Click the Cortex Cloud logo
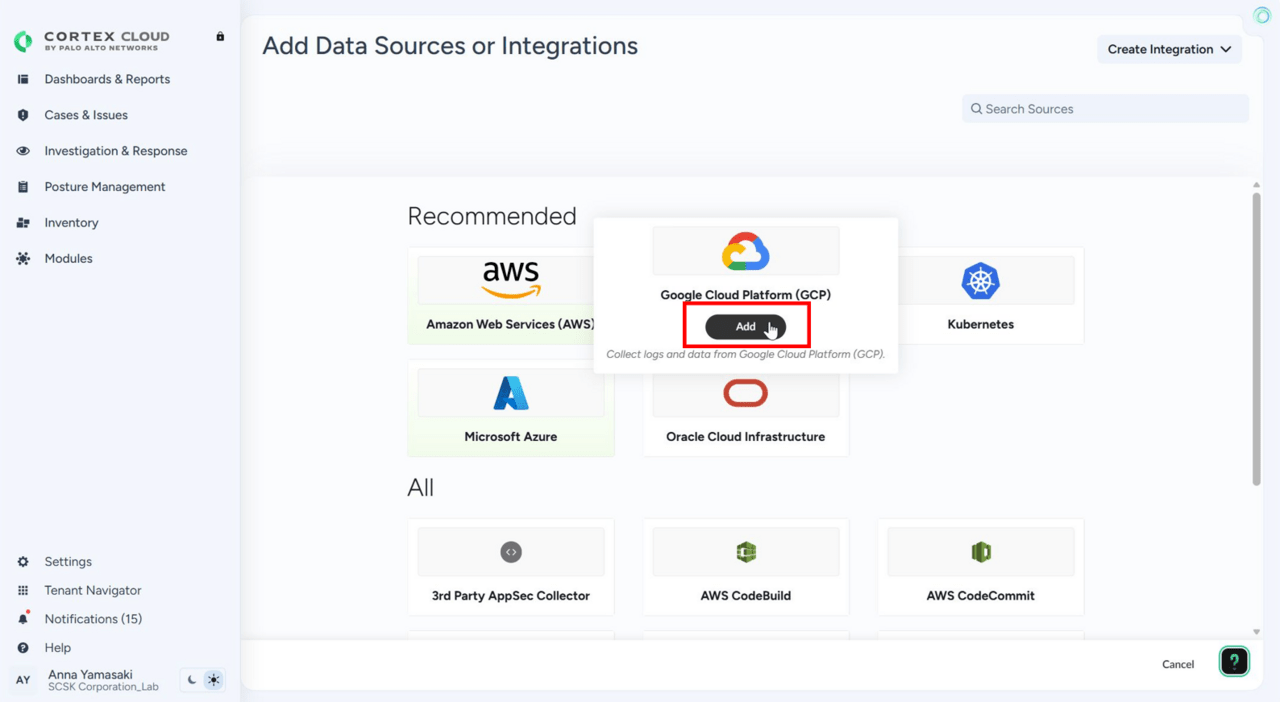 91,40
